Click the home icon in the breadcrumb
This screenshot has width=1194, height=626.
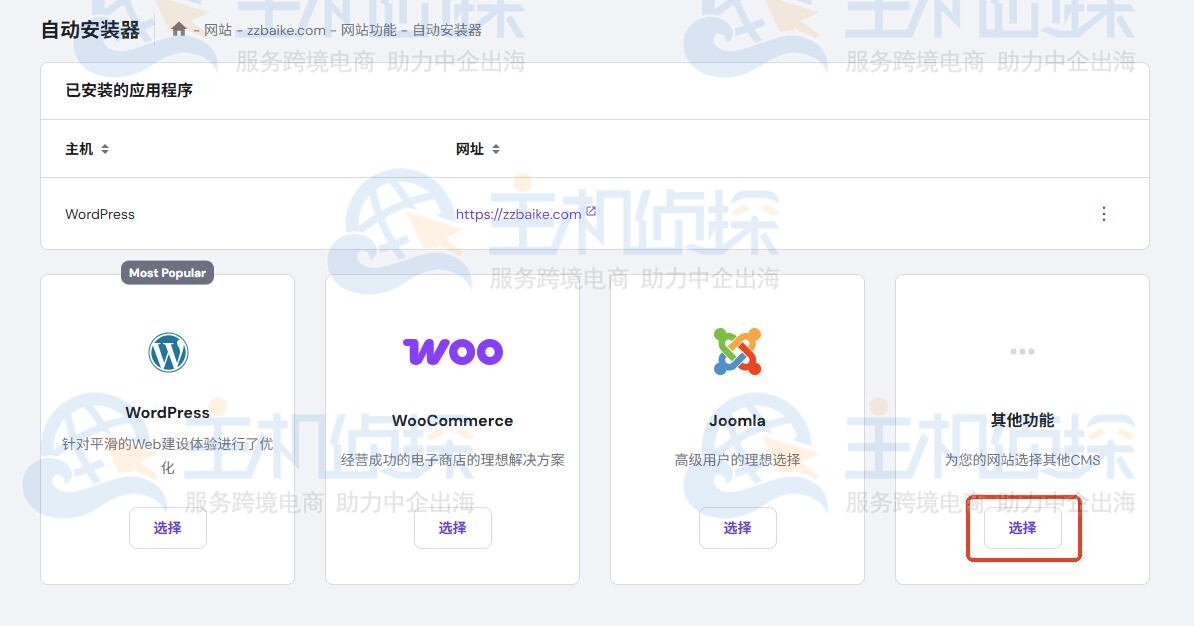pos(181,29)
